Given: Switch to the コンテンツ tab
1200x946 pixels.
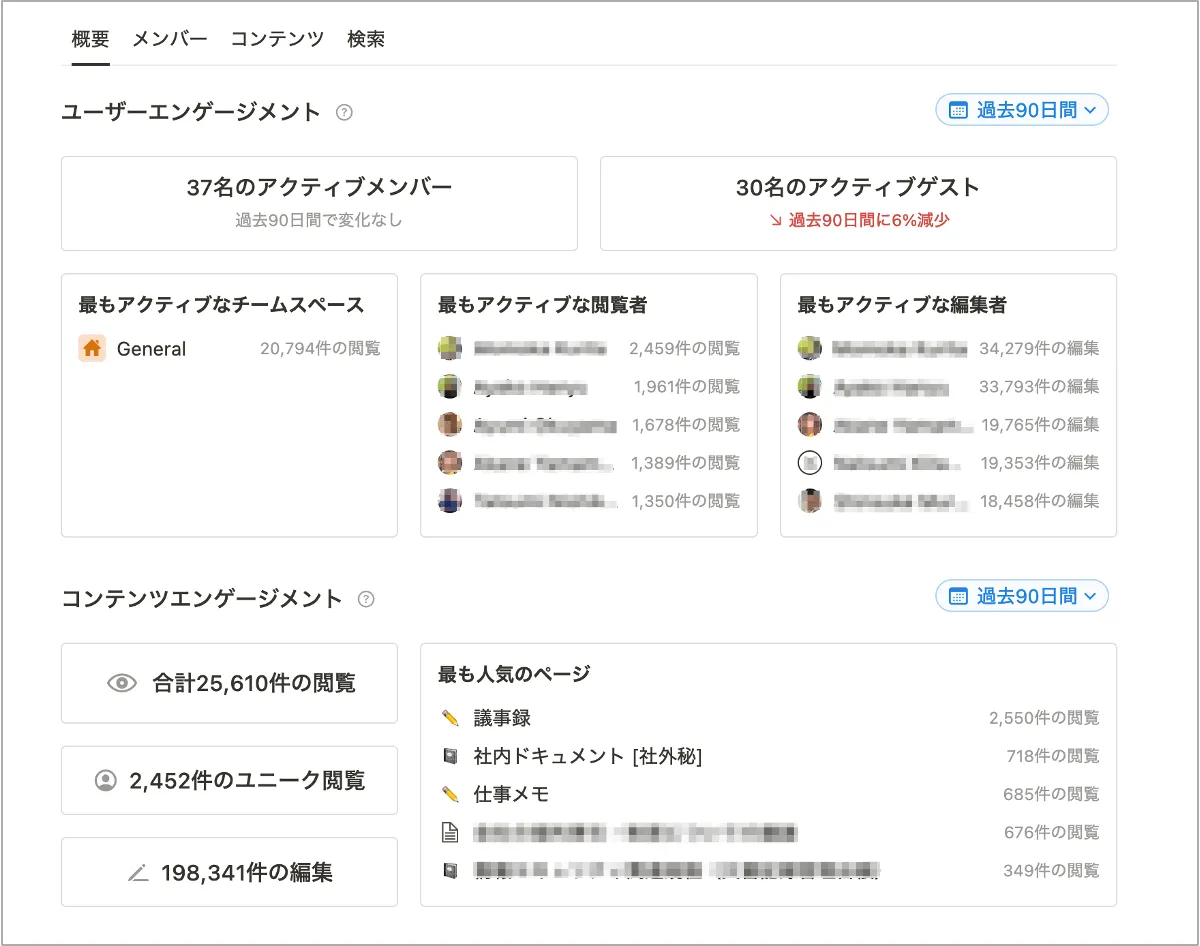Looking at the screenshot, I should point(277,40).
